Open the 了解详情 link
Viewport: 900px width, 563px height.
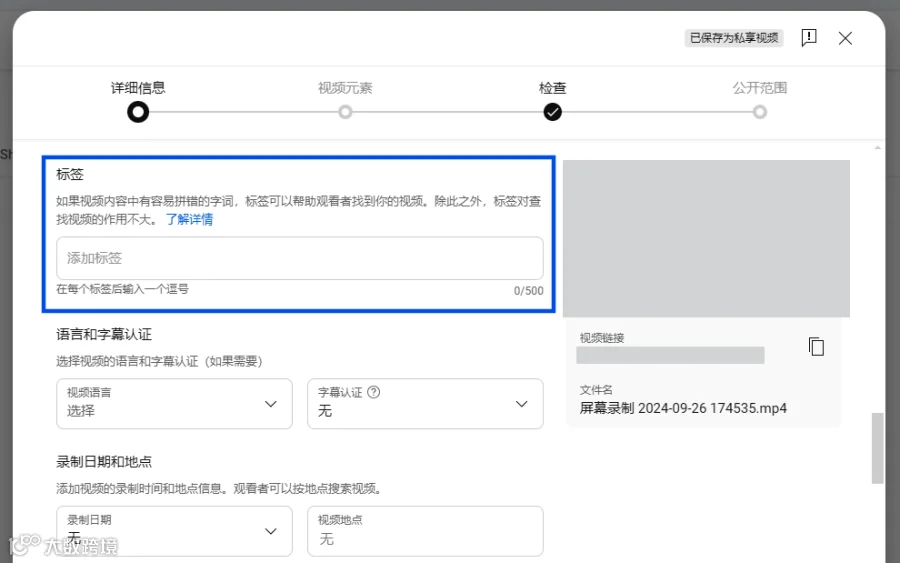click(x=189, y=219)
